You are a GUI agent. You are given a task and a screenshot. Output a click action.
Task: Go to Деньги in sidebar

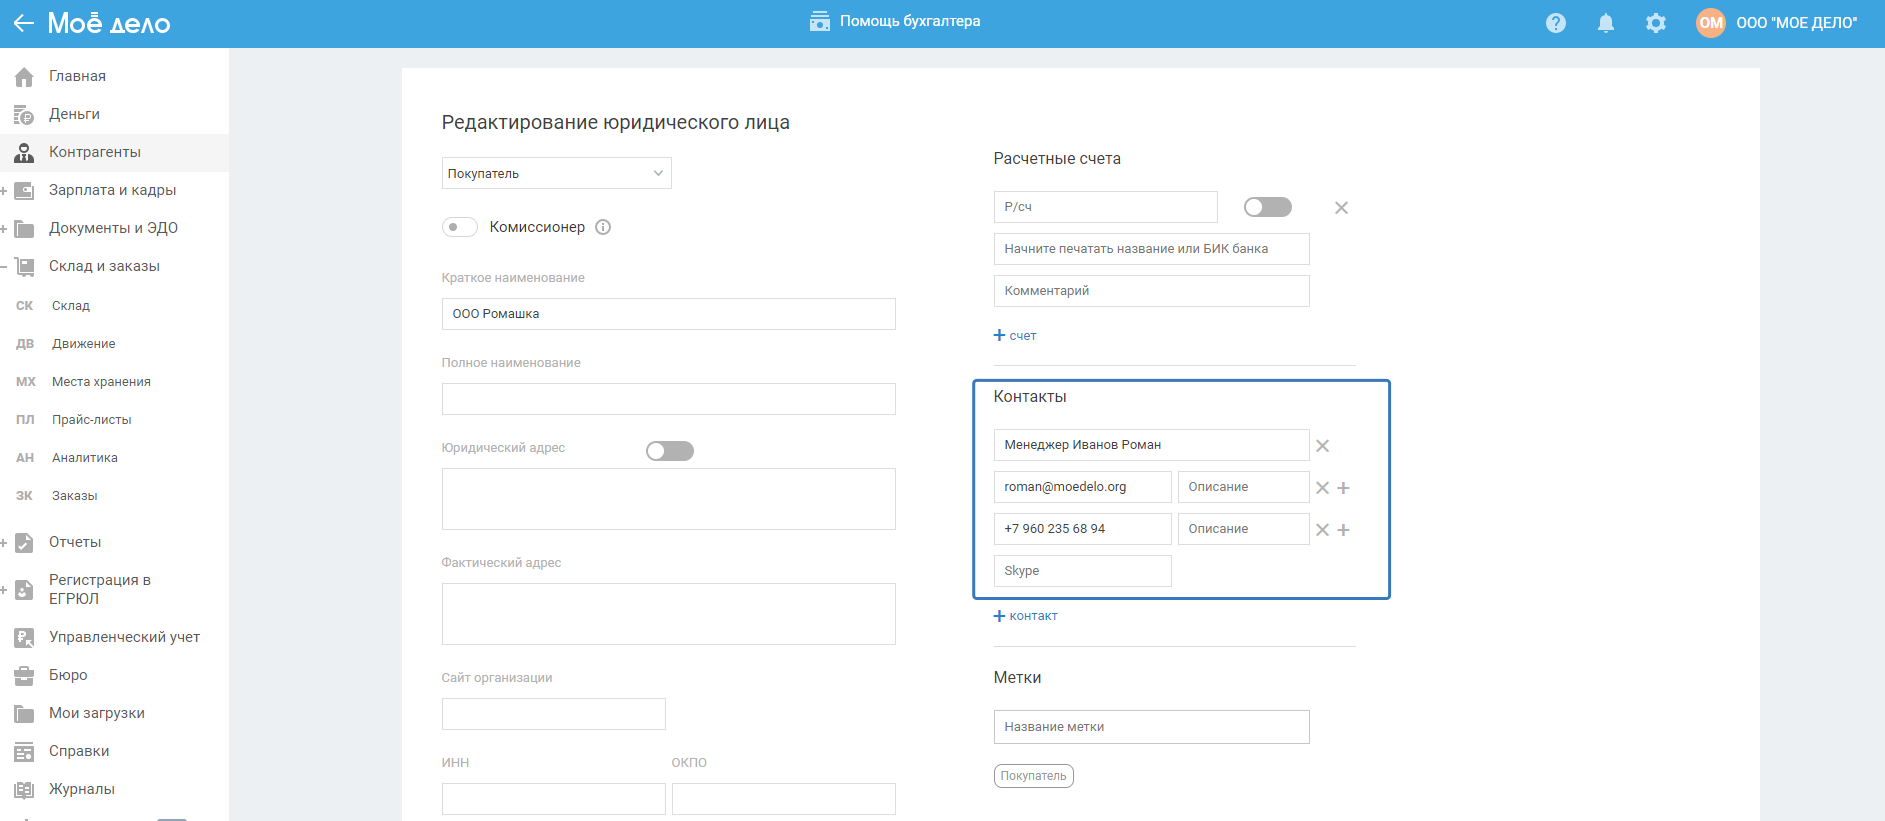[x=74, y=114]
